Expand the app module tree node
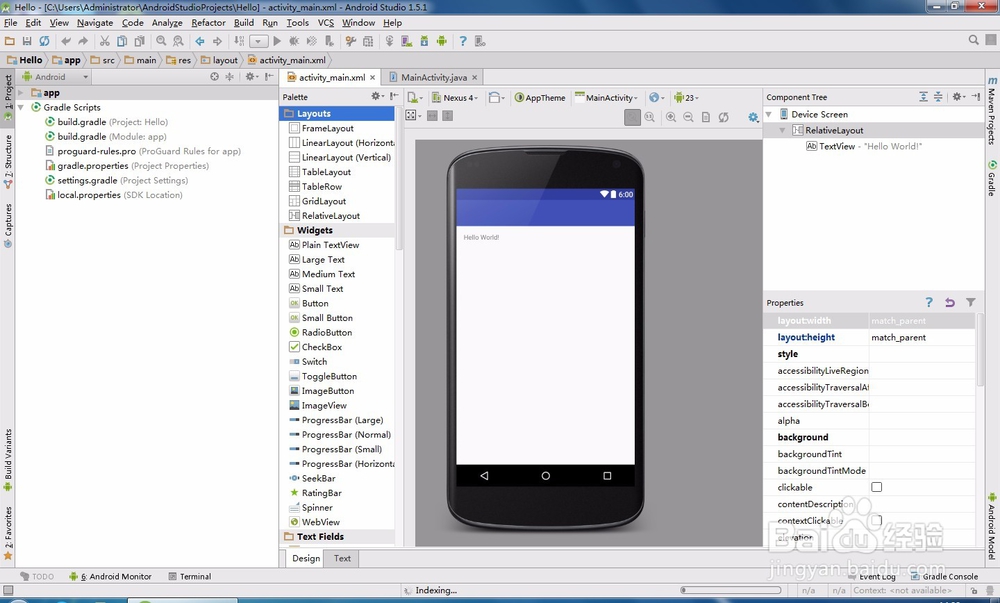Image resolution: width=1000 pixels, height=603 pixels. pyautogui.click(x=21, y=92)
